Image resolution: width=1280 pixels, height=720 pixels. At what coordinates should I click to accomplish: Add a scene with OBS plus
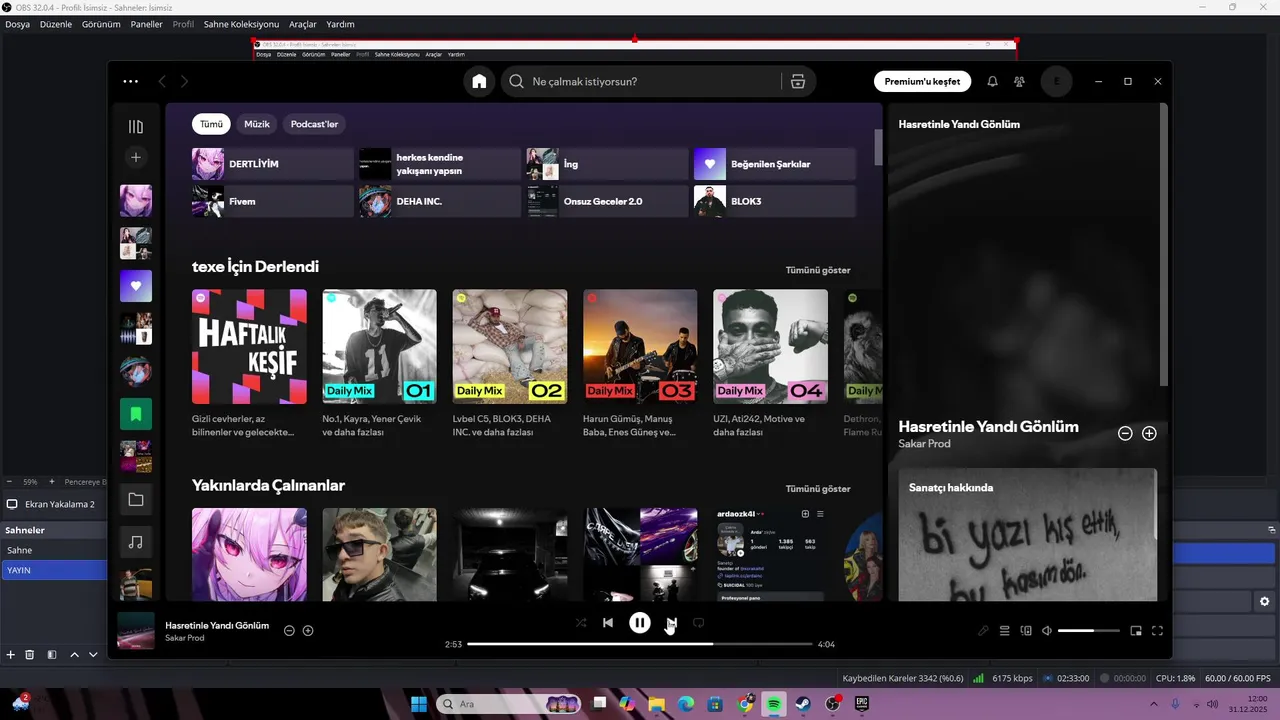[x=11, y=655]
